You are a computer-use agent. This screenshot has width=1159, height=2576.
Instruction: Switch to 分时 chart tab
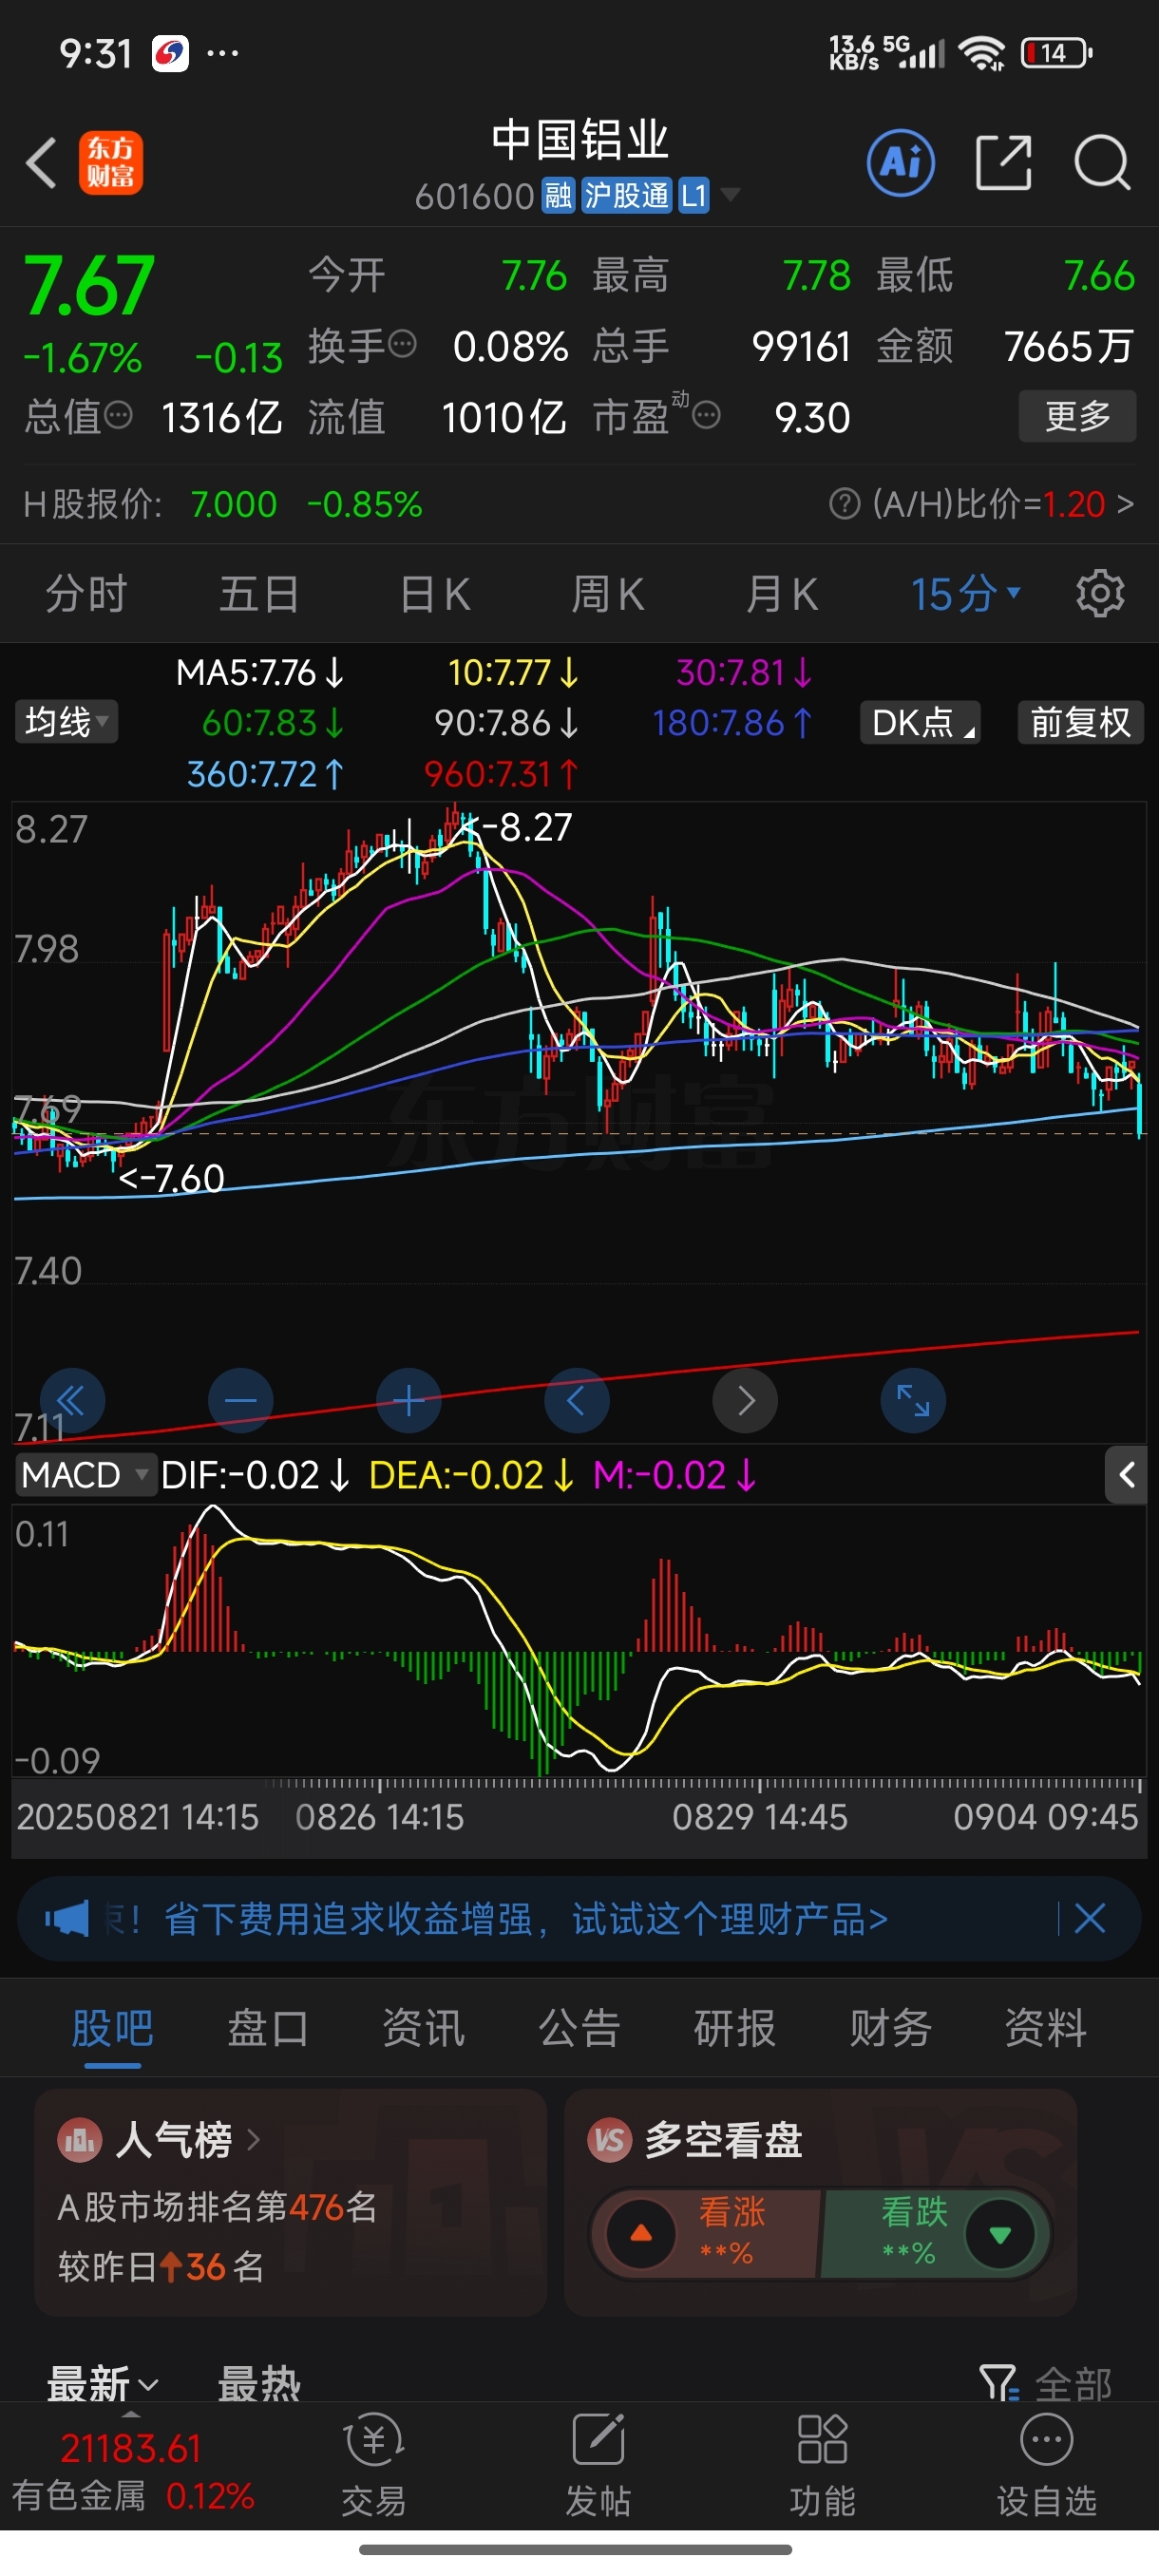click(x=86, y=594)
